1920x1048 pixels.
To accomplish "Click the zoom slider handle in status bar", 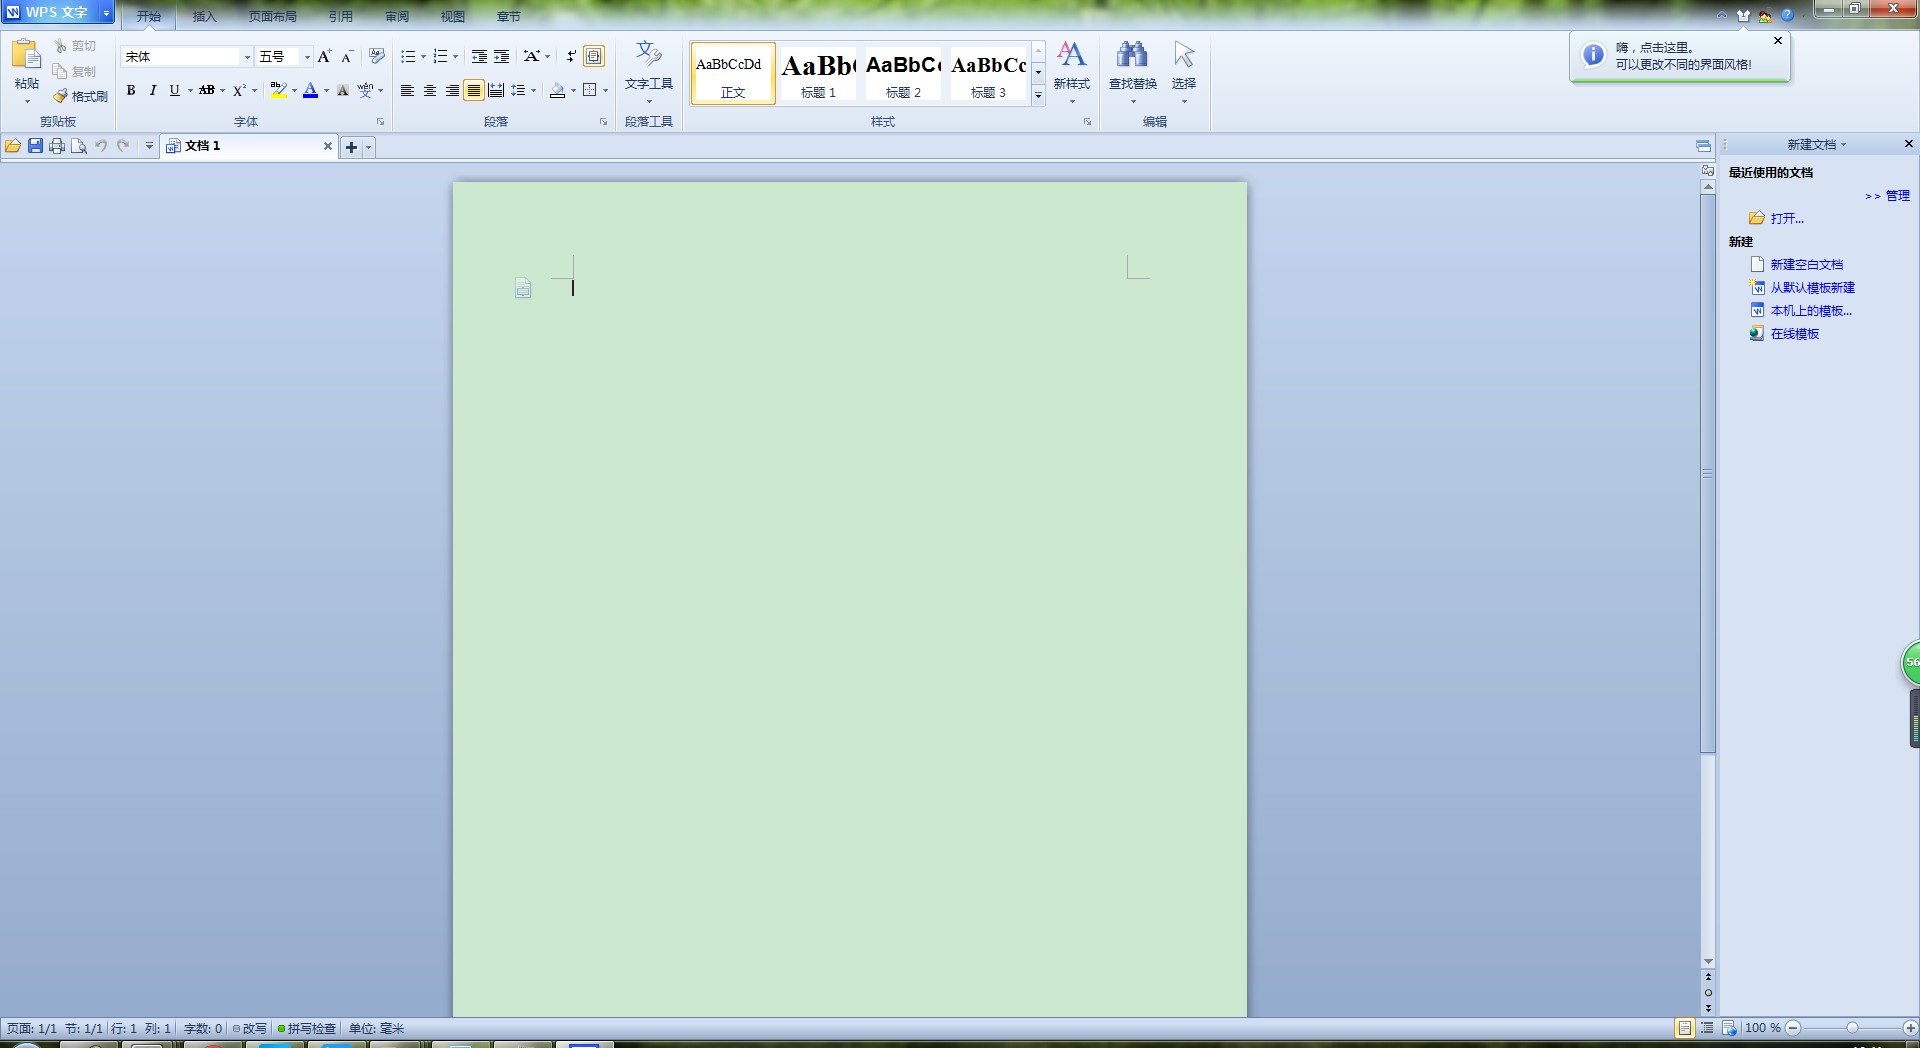I will click(x=1852, y=1028).
